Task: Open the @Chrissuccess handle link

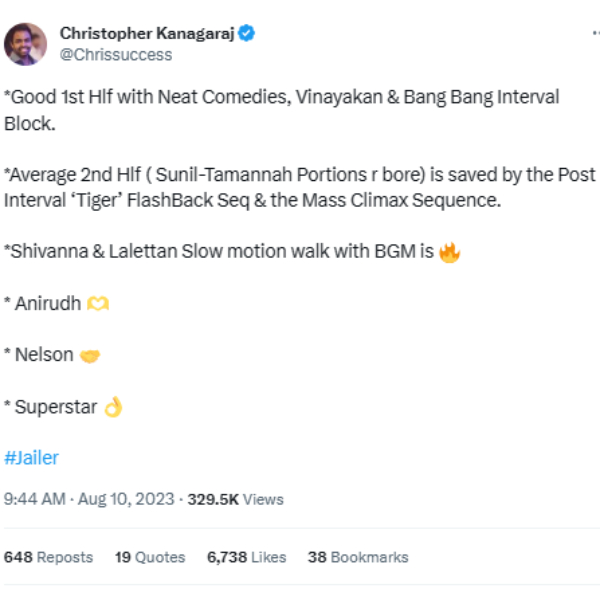Action: tap(116, 55)
